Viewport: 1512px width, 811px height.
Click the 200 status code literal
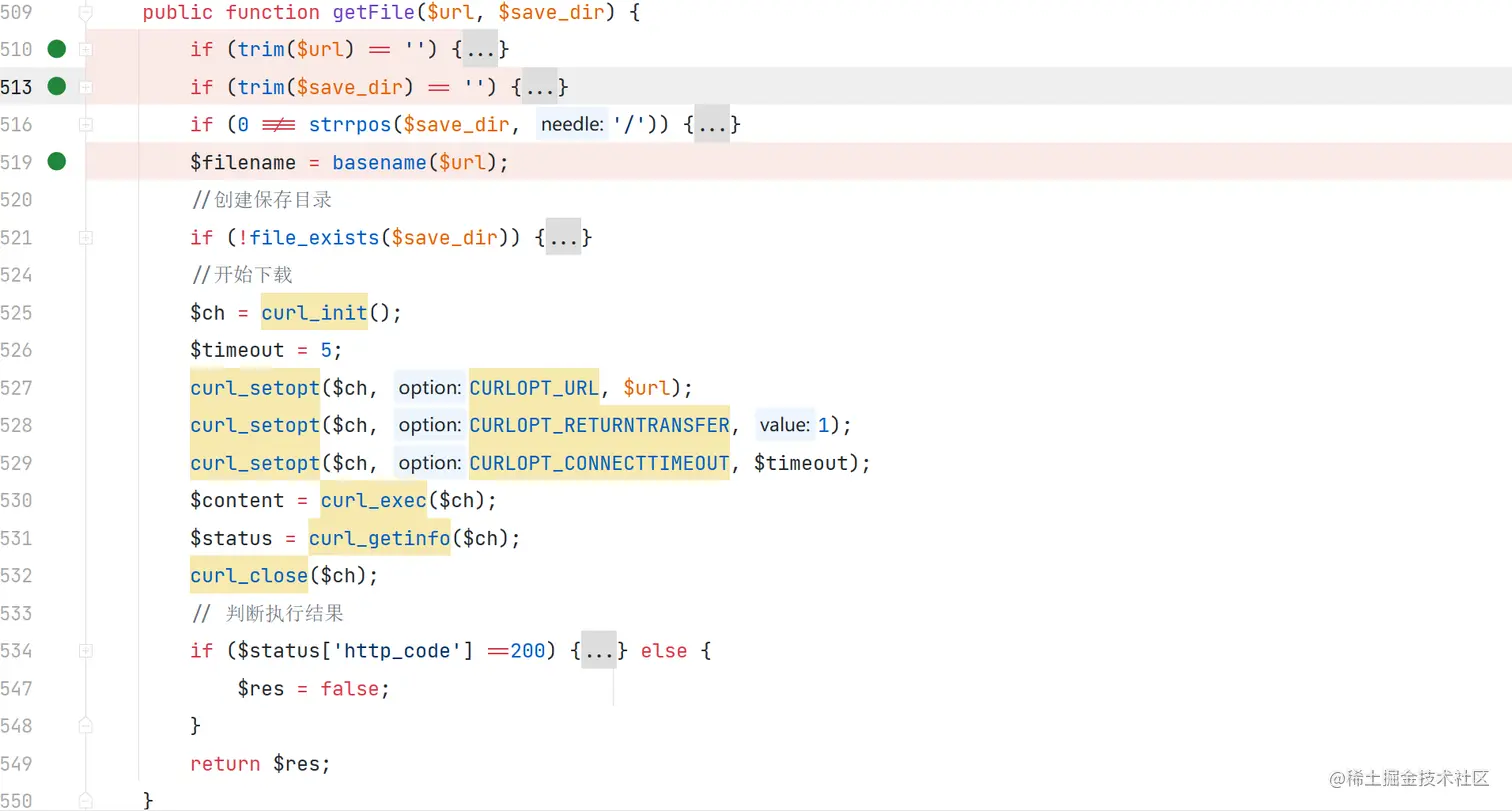click(x=528, y=651)
